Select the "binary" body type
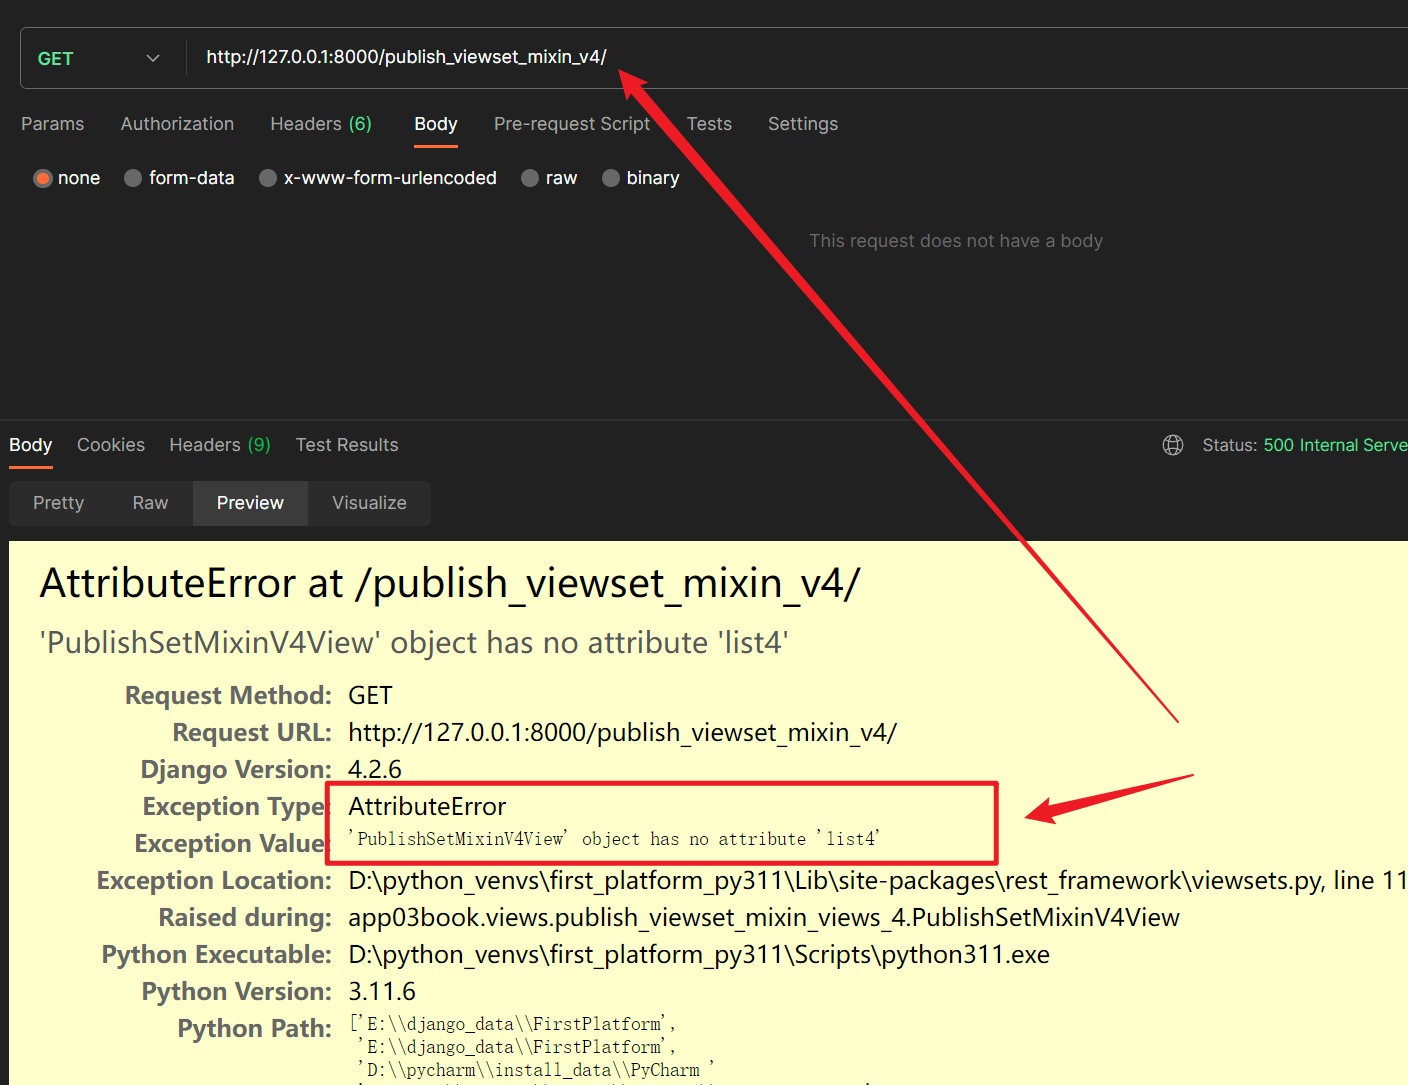This screenshot has height=1085, width=1408. click(x=640, y=177)
